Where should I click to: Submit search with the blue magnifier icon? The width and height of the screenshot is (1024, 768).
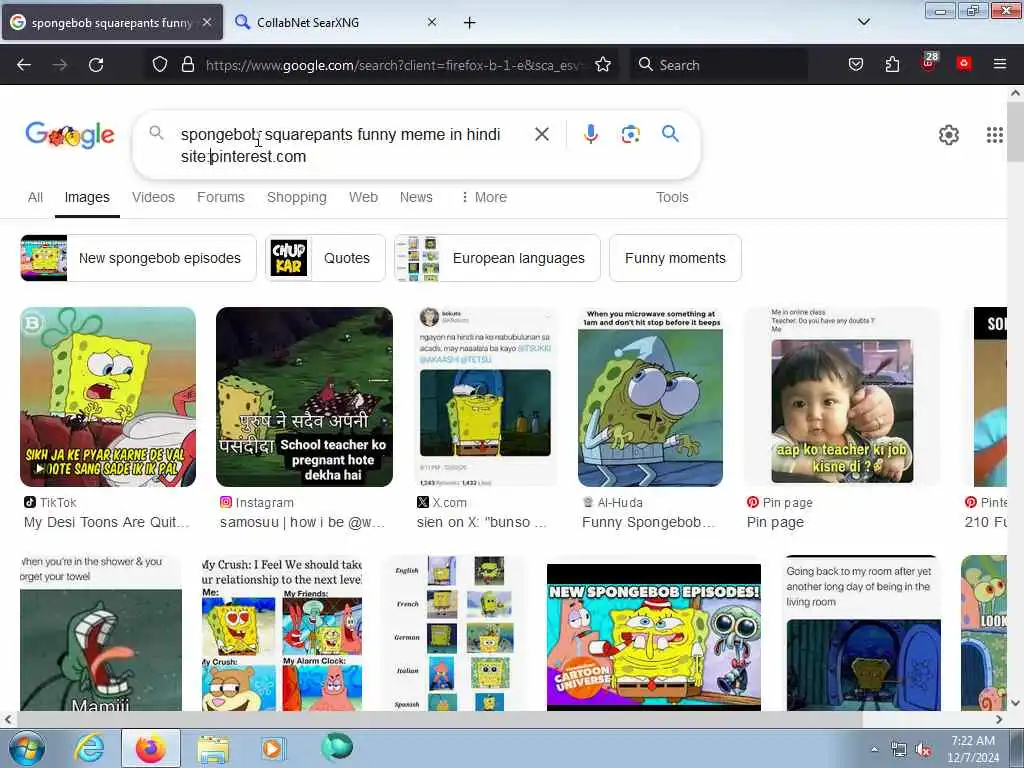[x=670, y=134]
